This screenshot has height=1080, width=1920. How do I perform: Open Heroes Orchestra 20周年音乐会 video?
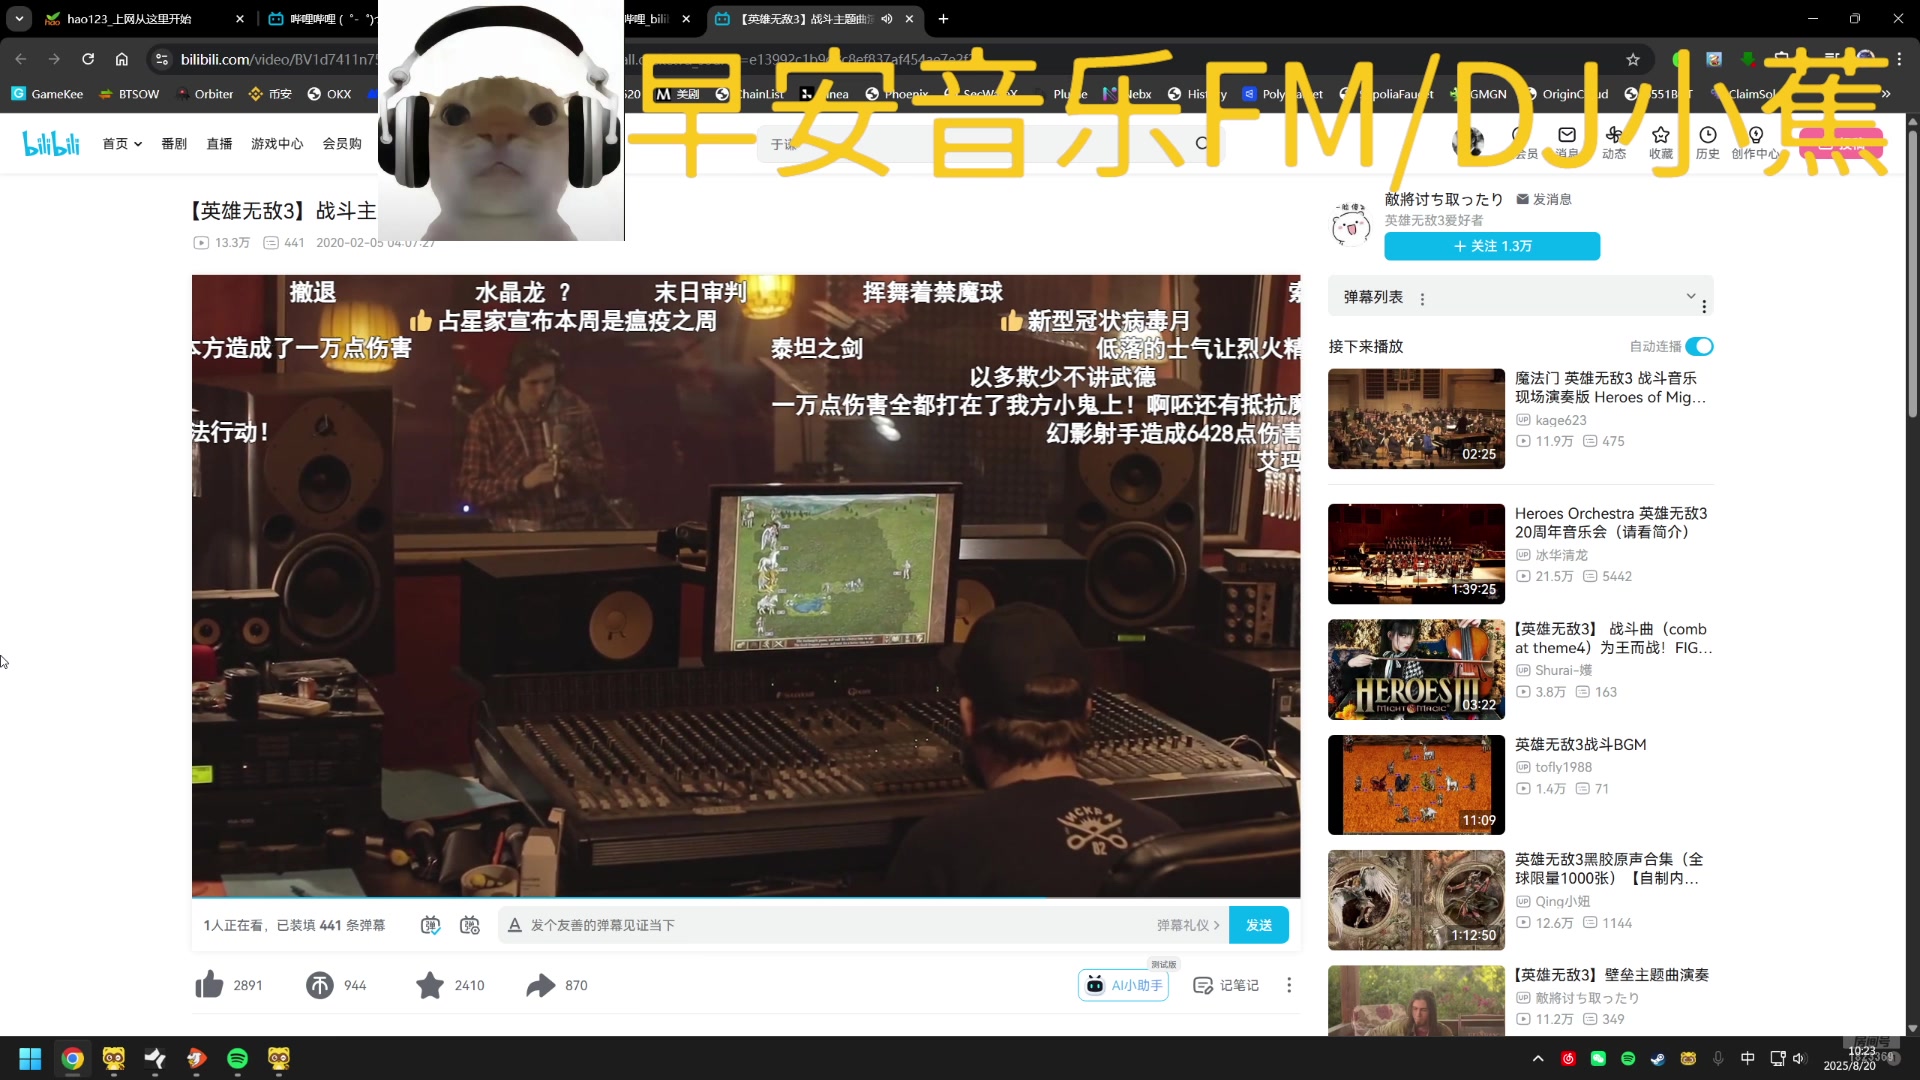click(1610, 522)
